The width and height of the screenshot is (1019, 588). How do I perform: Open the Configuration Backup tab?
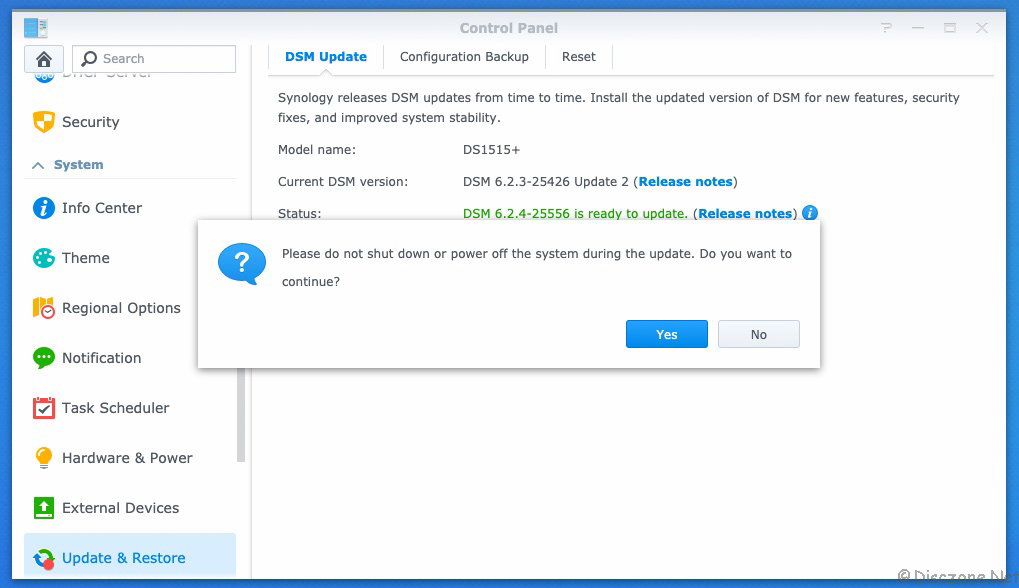coord(464,57)
